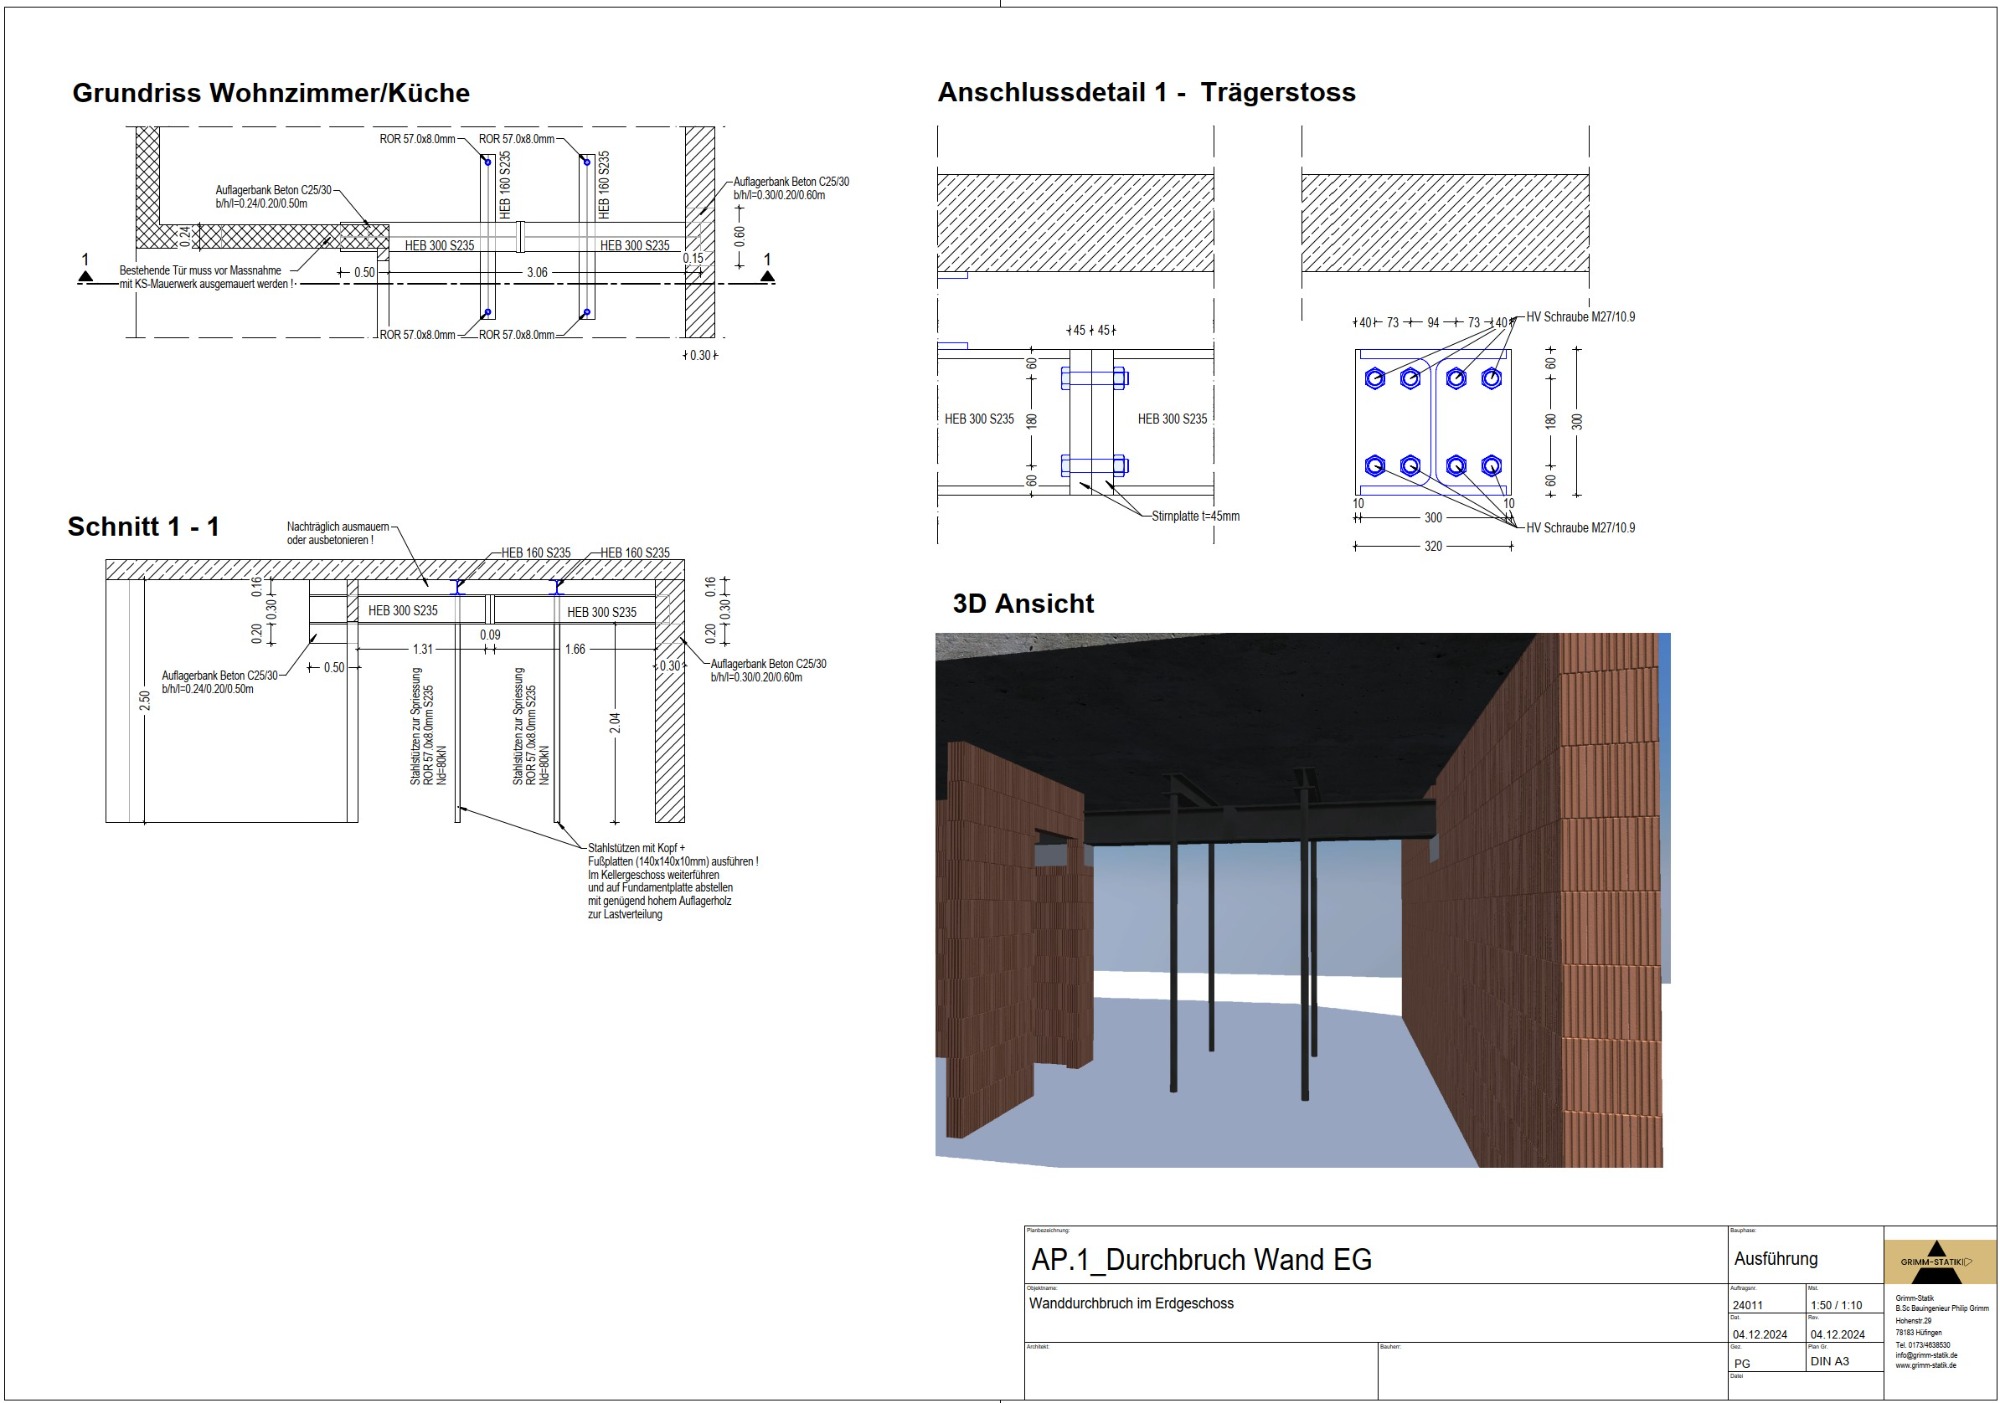Click the upper-left blue ROR column marker in Grundriss

click(488, 161)
